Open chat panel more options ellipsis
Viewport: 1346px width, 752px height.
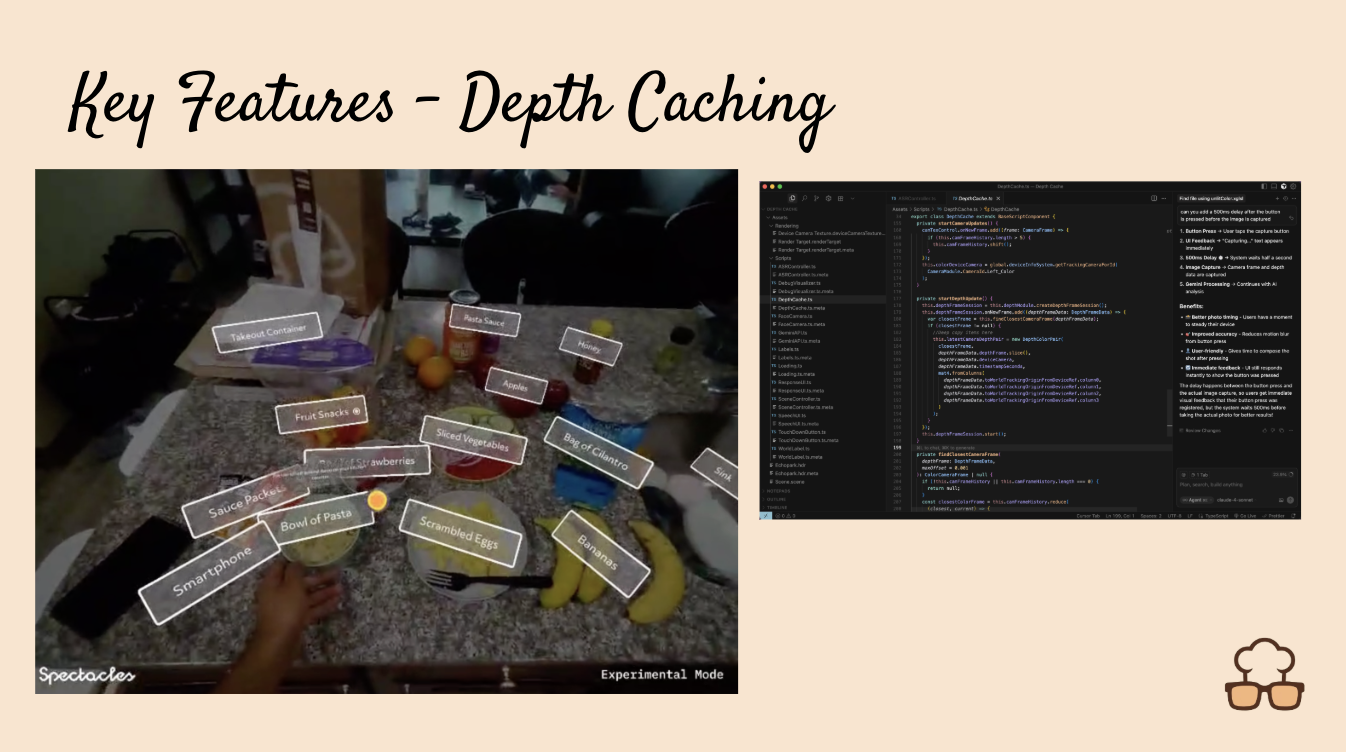(1294, 198)
